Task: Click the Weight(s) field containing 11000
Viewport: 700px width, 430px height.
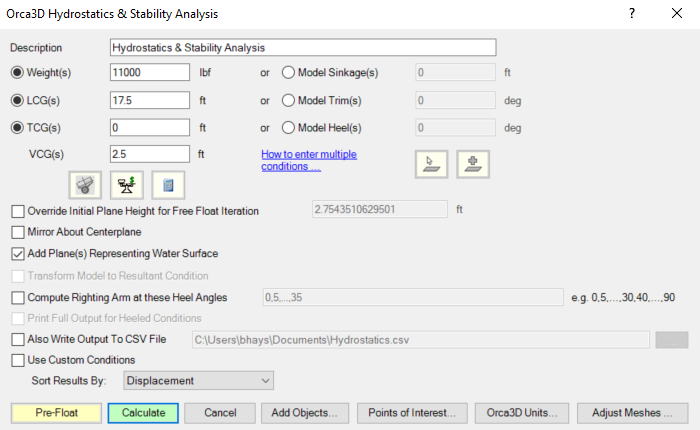Action: 150,72
